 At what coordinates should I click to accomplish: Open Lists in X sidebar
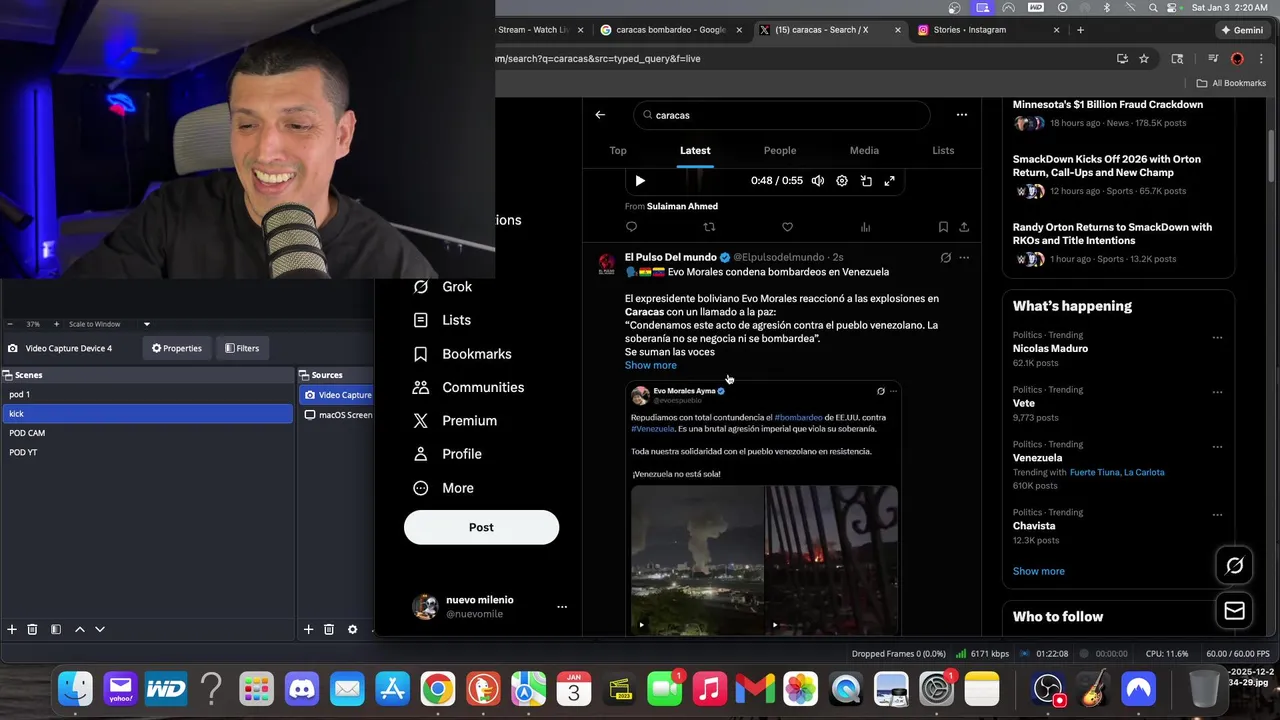point(442,320)
